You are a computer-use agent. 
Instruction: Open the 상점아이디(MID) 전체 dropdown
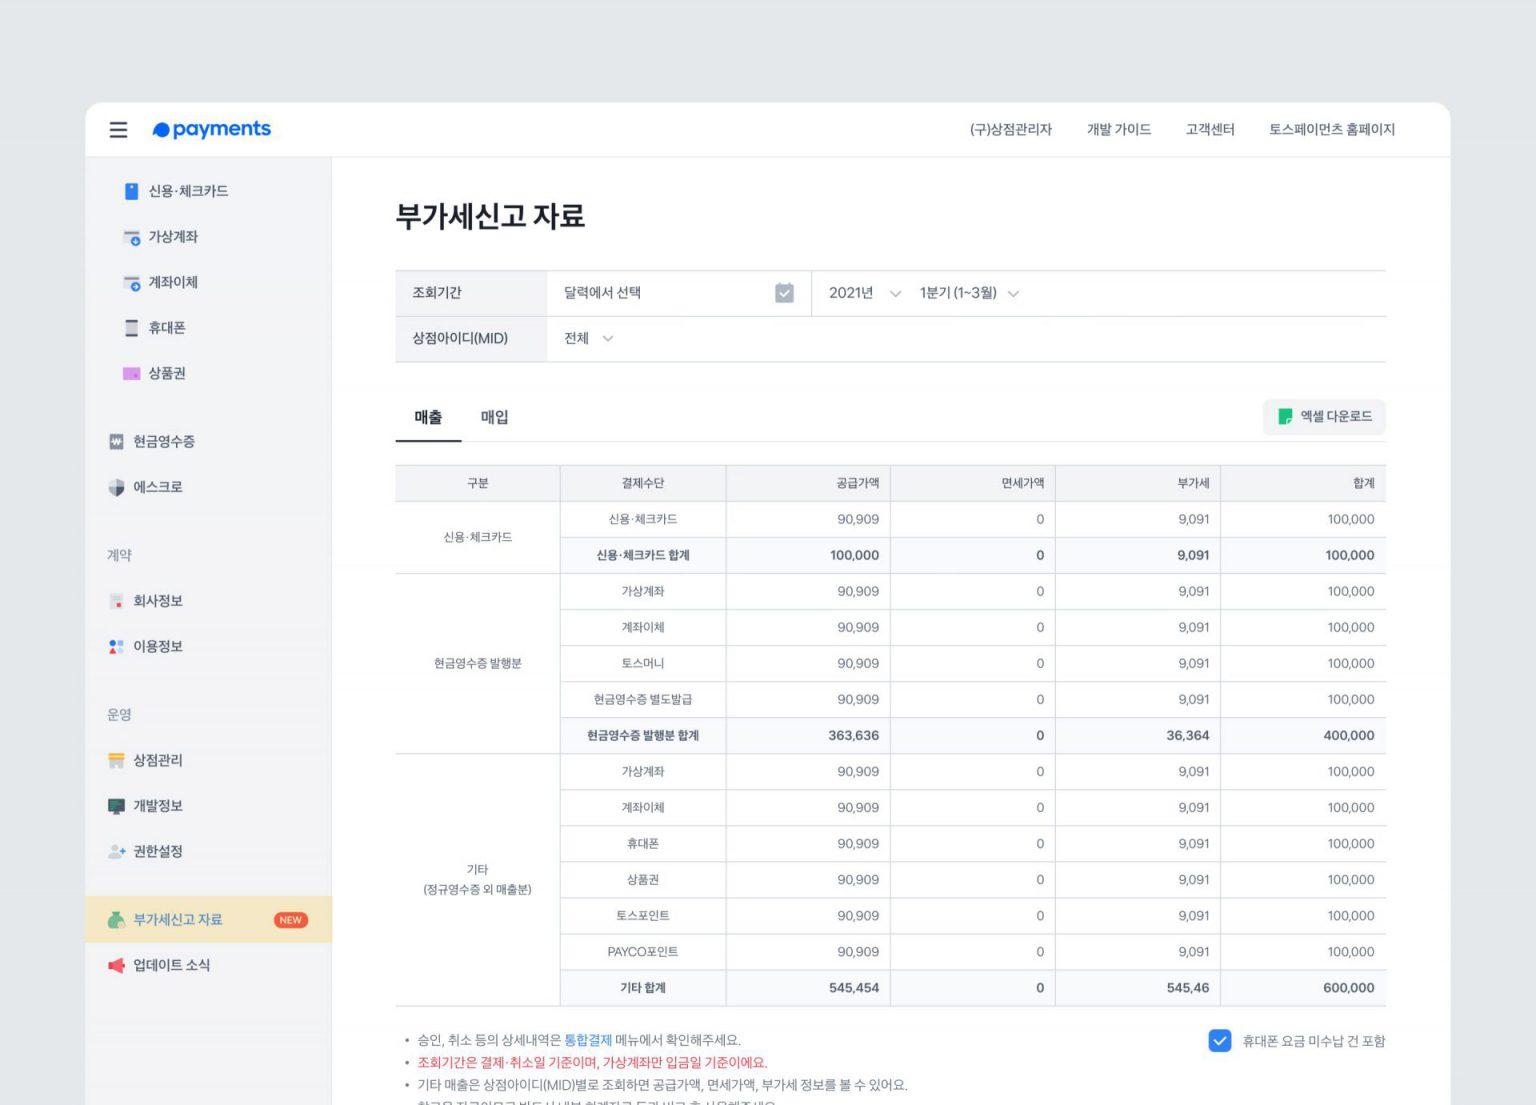[x=588, y=339]
